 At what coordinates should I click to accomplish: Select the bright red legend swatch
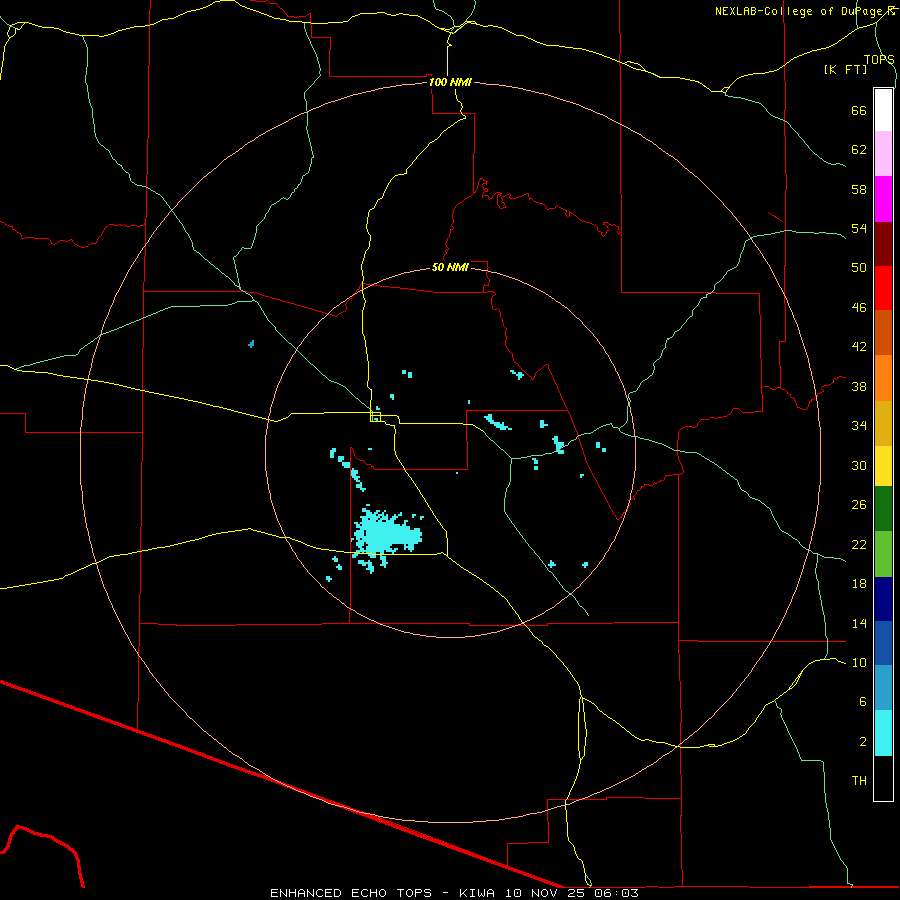(x=883, y=288)
